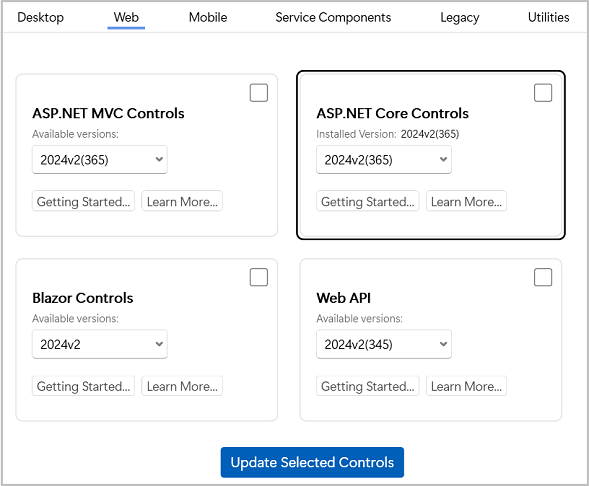
Task: Click Getting Started for ASP.NET MVC Controls
Action: click(83, 201)
